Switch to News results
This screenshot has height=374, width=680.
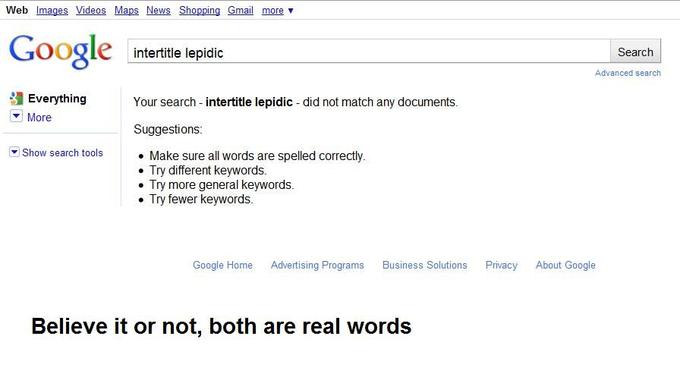[158, 10]
